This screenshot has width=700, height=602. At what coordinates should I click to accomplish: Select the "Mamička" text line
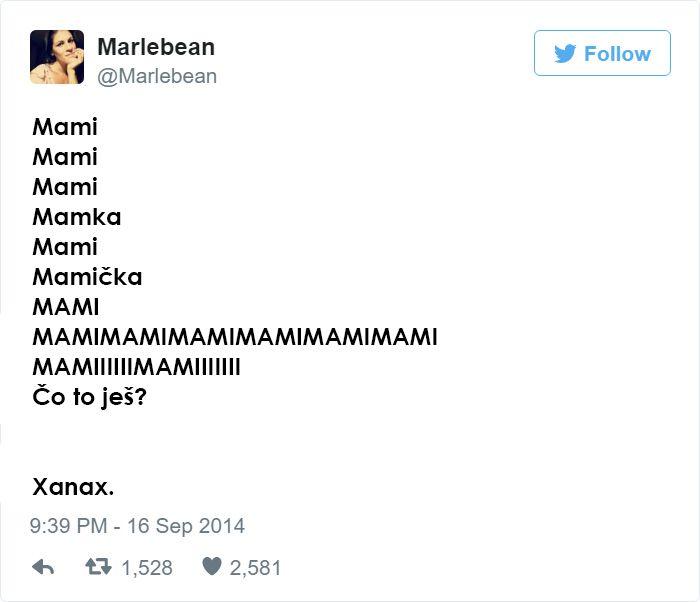(87, 277)
